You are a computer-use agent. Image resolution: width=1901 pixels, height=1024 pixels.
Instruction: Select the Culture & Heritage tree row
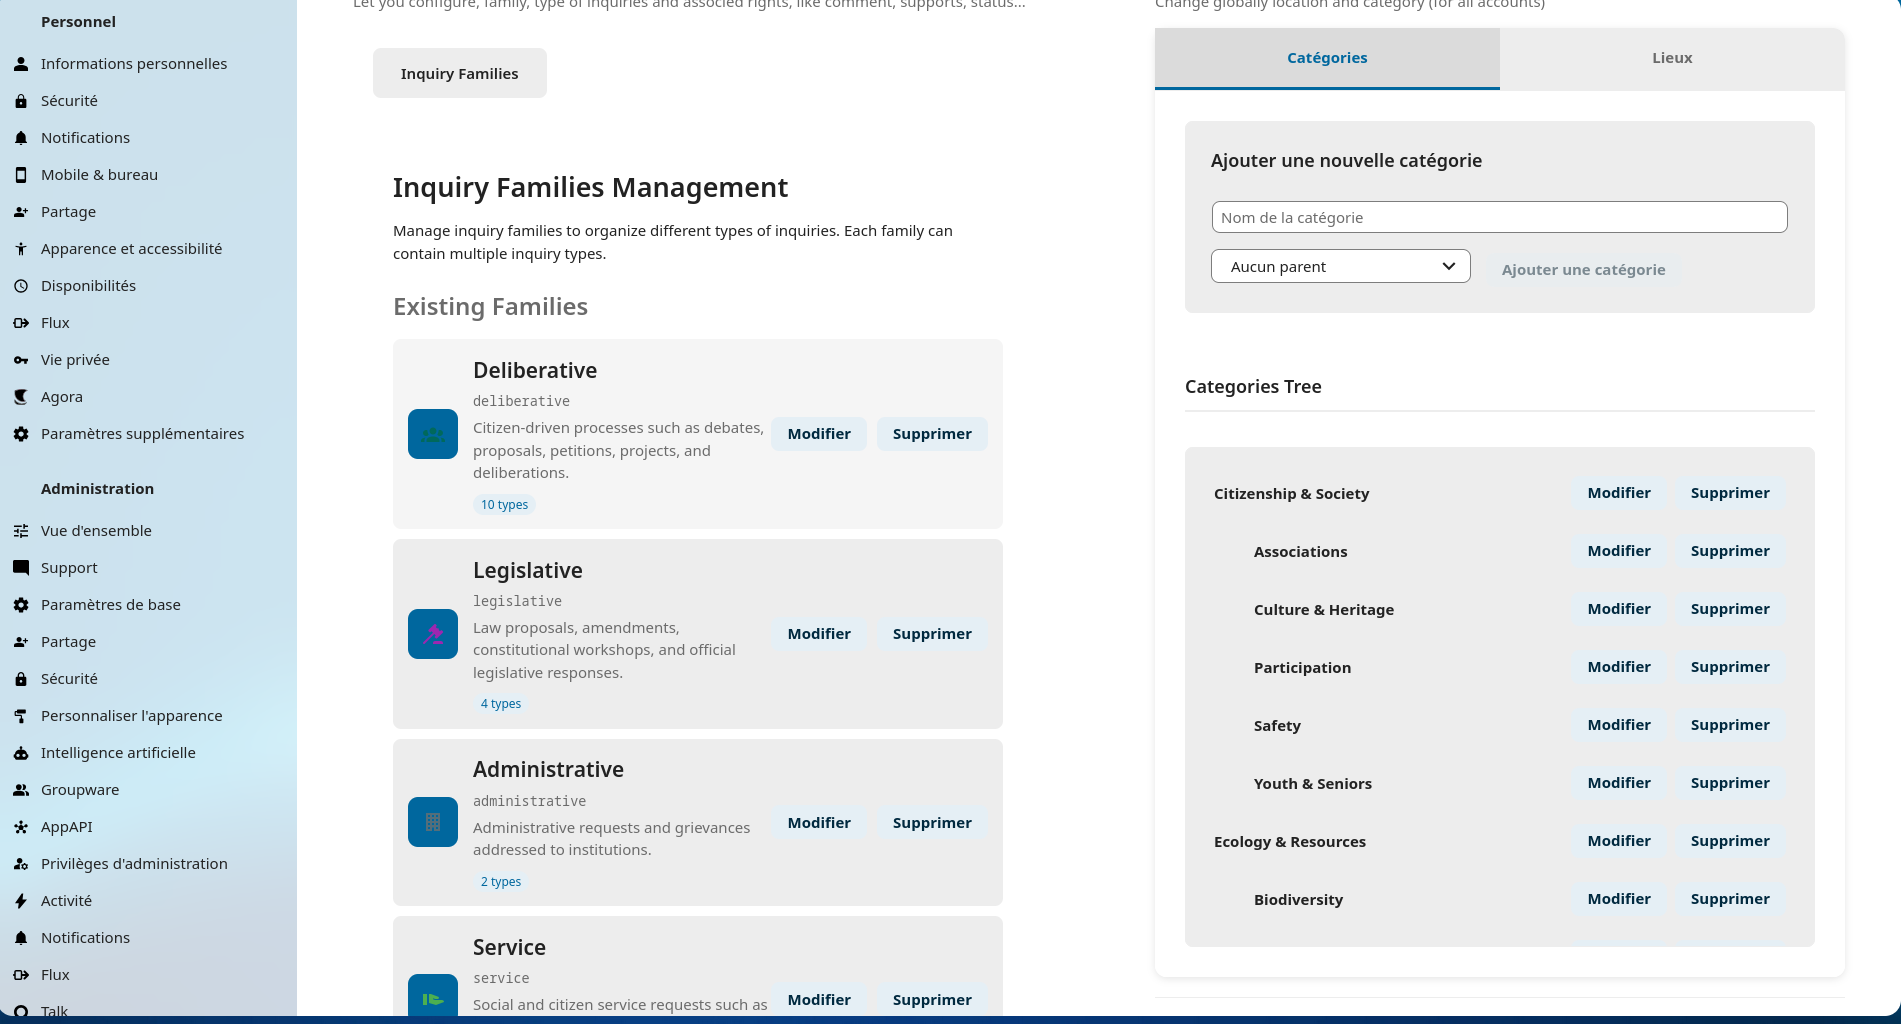coord(1500,609)
